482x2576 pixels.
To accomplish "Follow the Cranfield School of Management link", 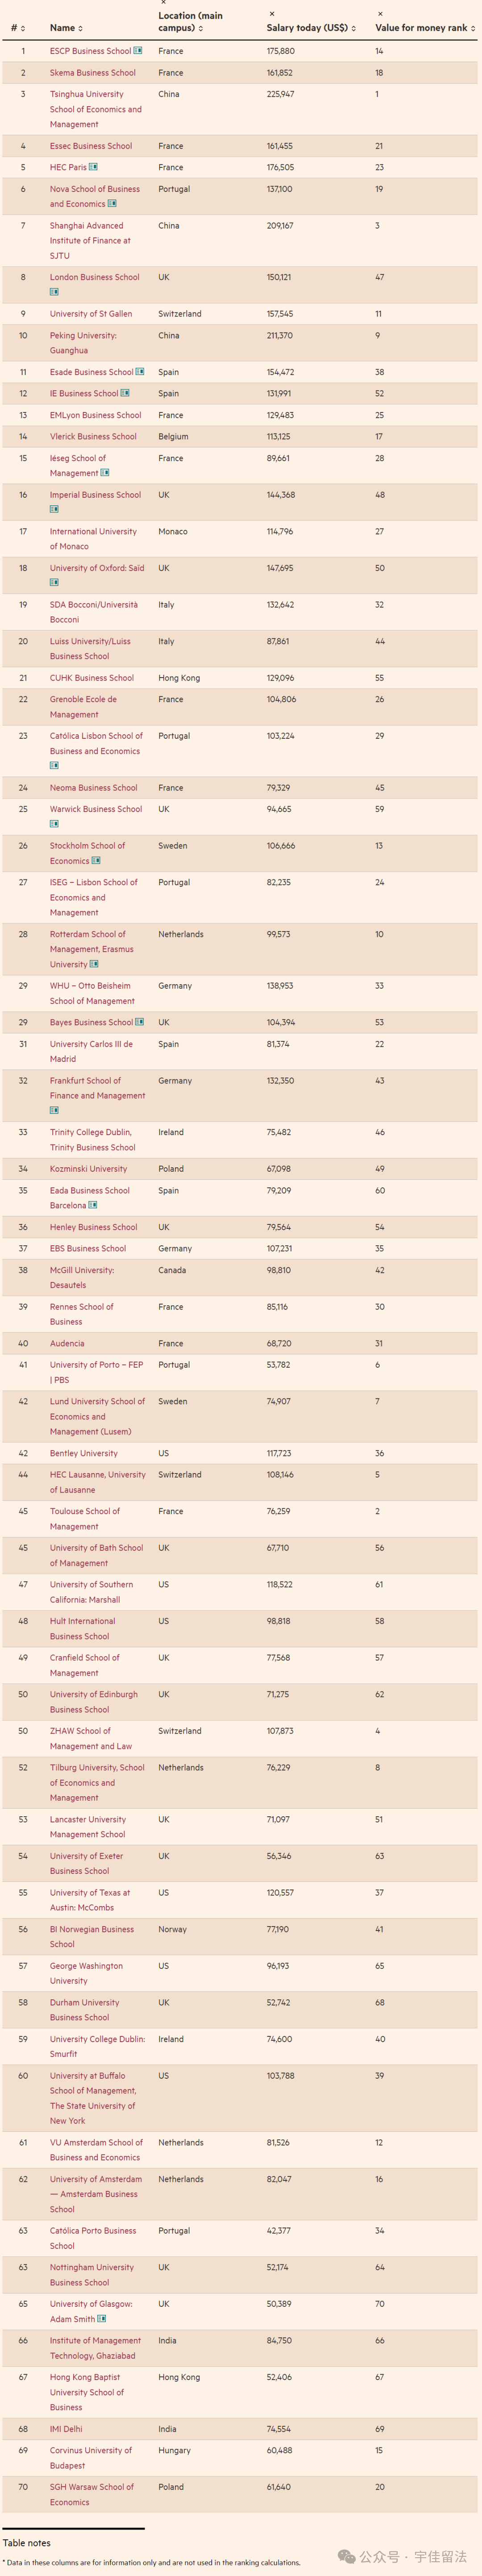I will [x=85, y=1665].
